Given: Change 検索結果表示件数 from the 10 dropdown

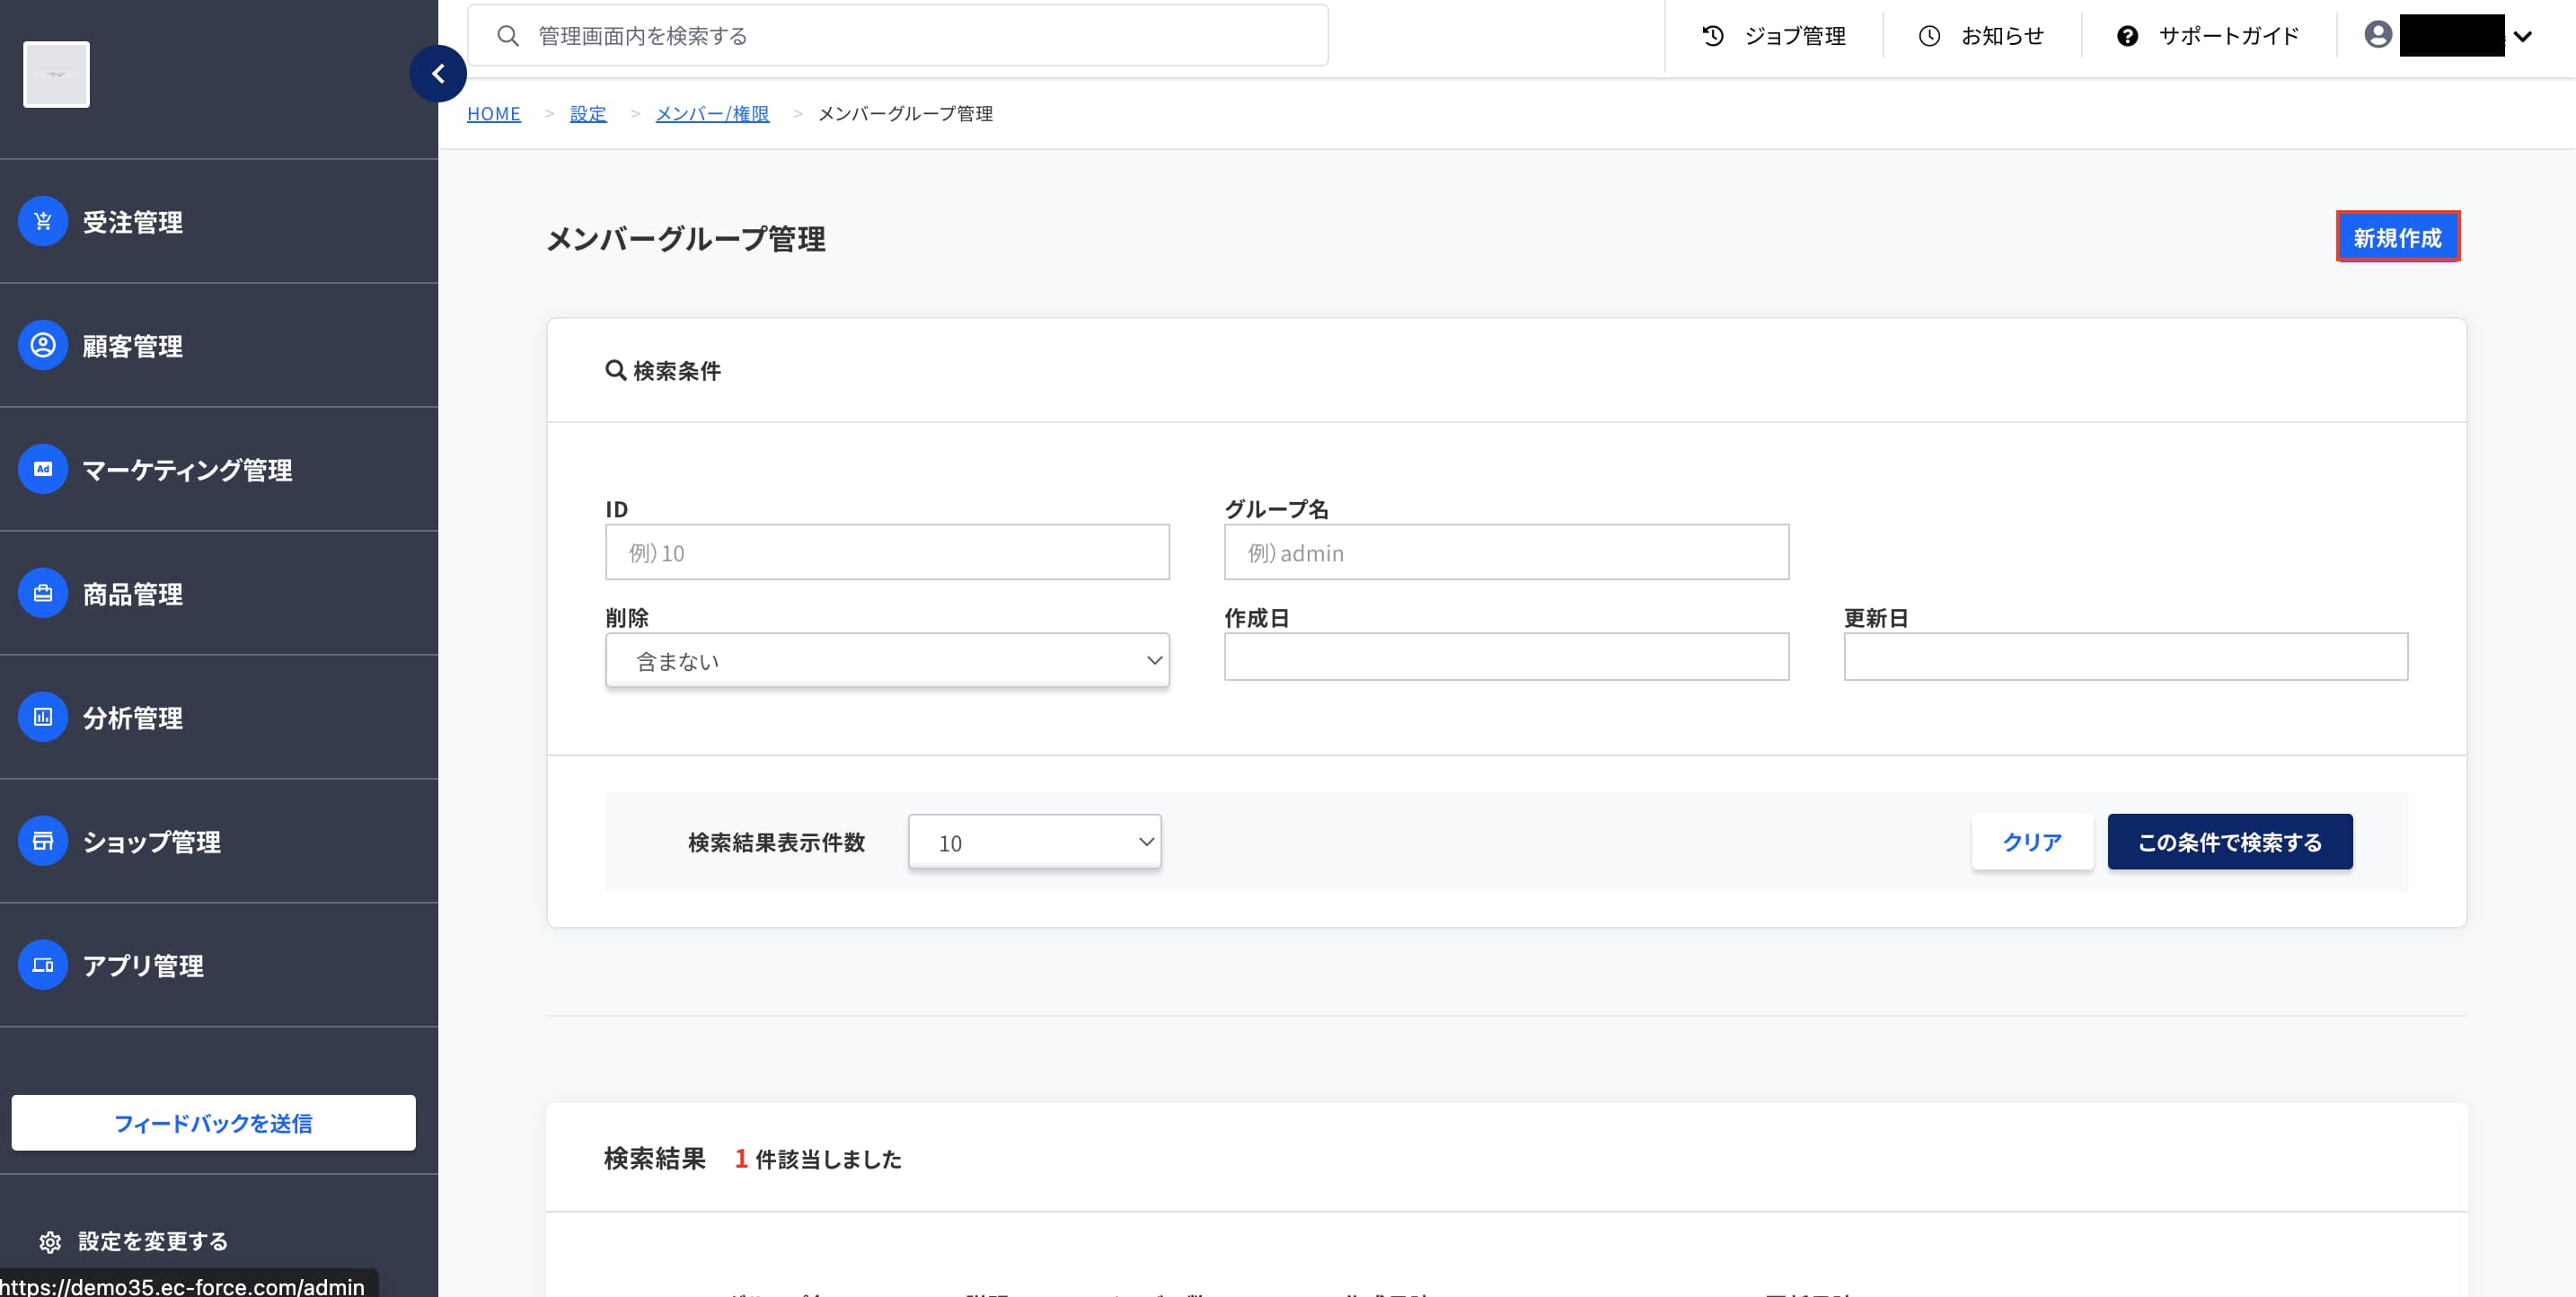Looking at the screenshot, I should (1034, 842).
